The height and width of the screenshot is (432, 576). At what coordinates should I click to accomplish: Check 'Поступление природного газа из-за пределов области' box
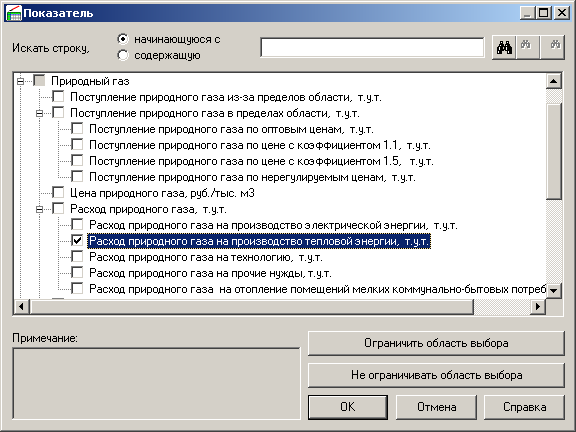(x=58, y=97)
